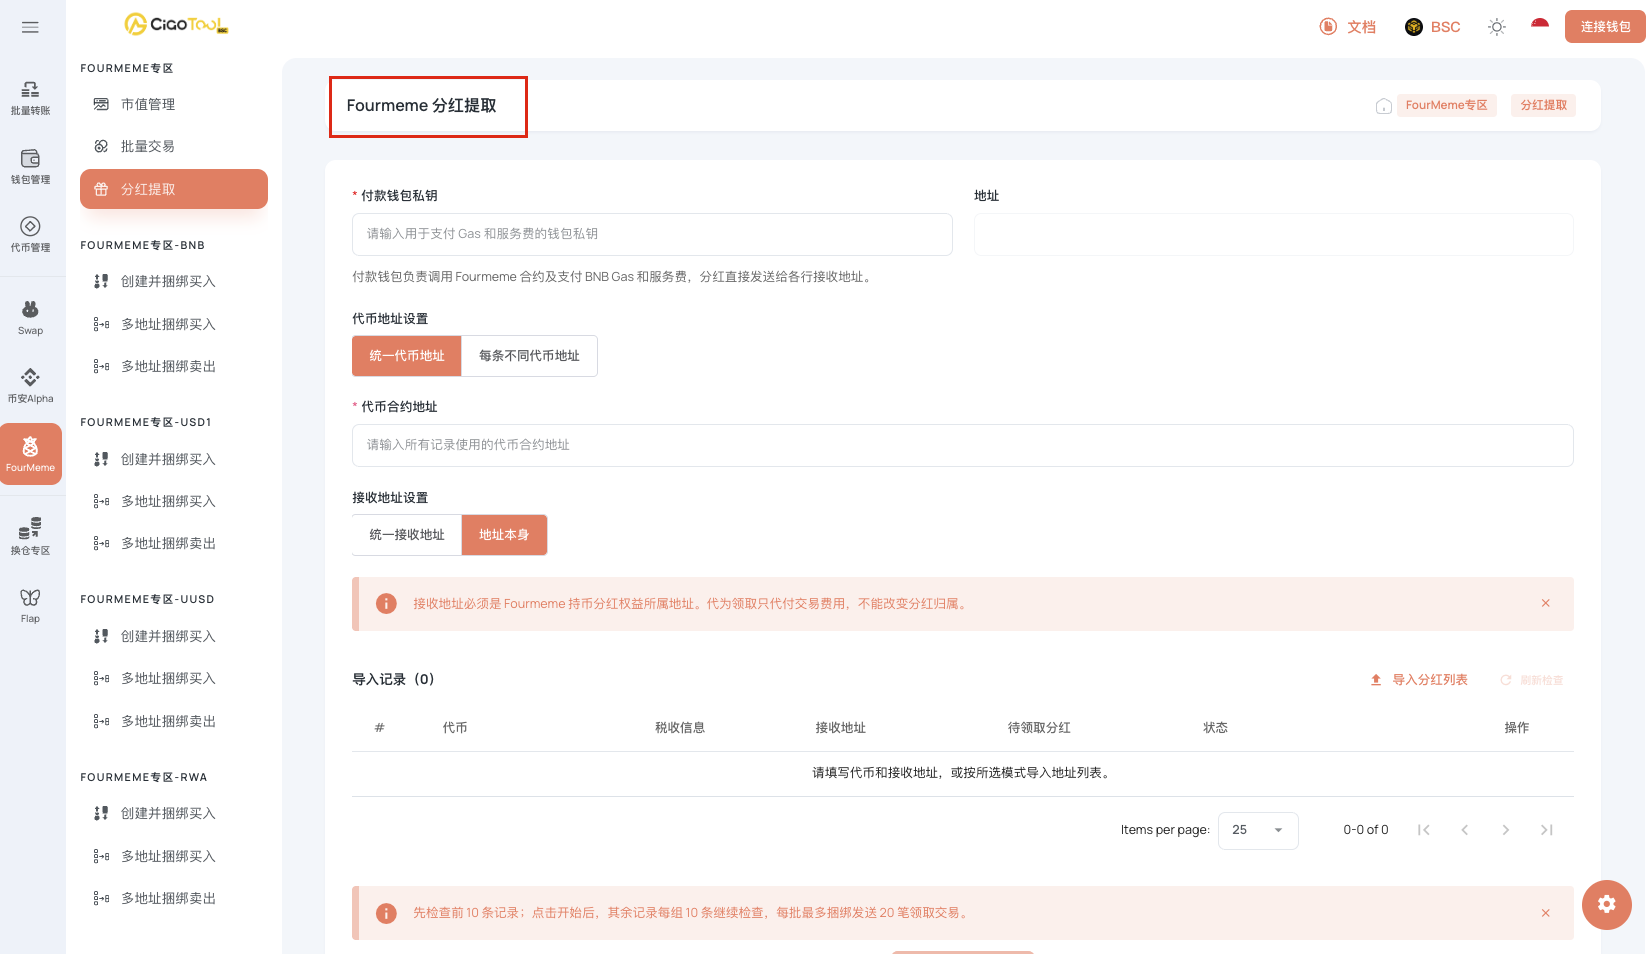
Task: Open the hamburger menu icon
Action: tap(30, 27)
